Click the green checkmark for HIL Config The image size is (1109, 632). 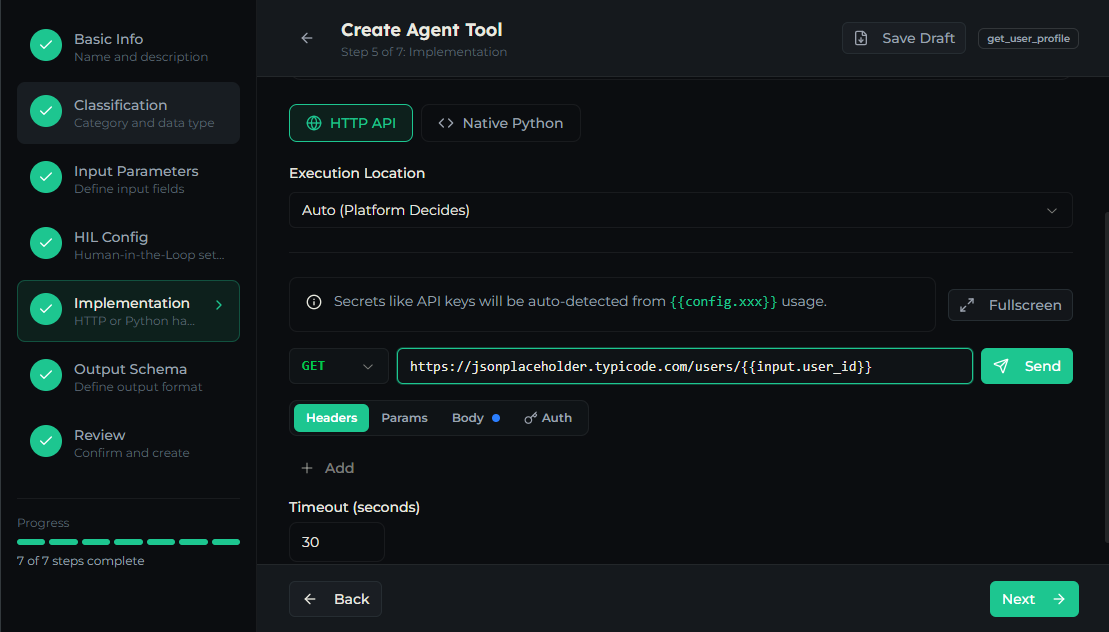[x=46, y=243]
